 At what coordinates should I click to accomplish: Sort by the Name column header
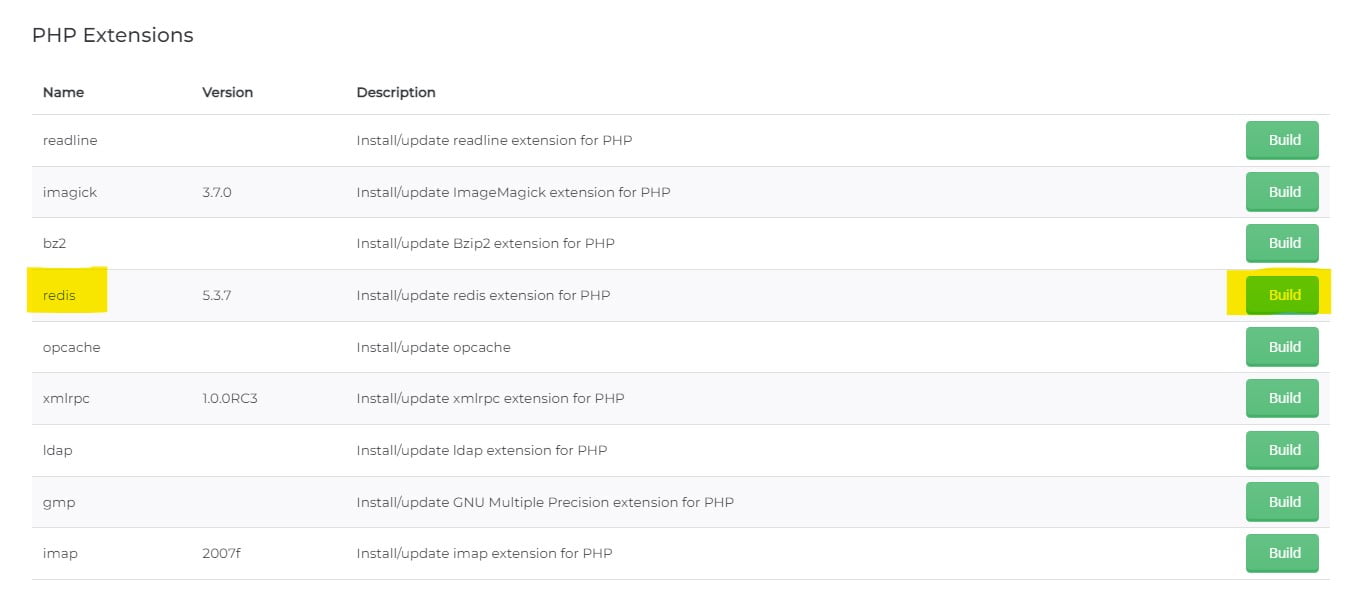(x=63, y=91)
